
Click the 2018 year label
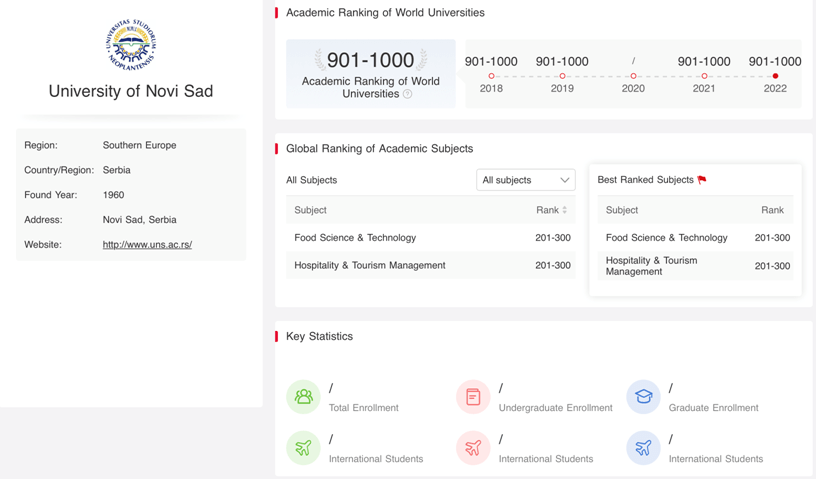(x=491, y=89)
